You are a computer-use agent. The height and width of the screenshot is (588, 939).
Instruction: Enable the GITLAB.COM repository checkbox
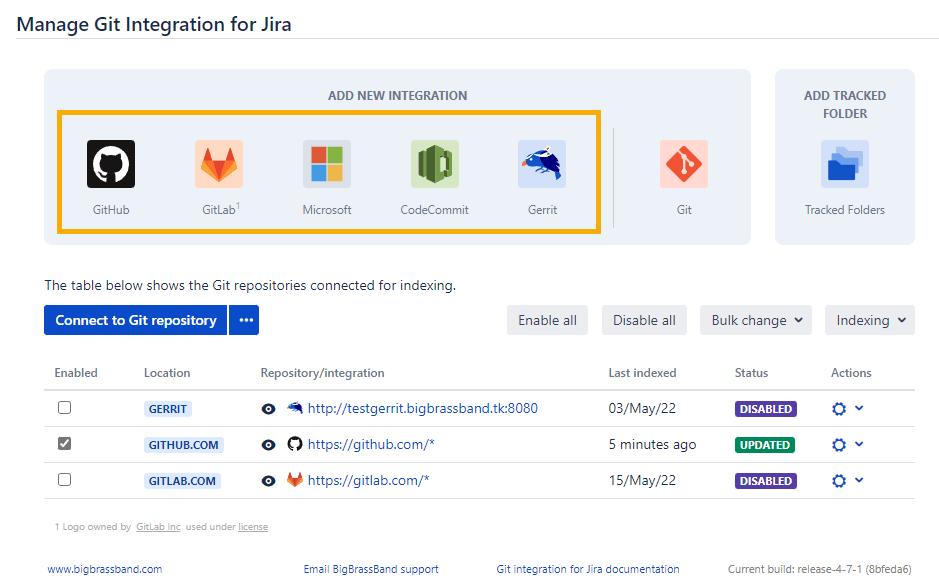point(65,480)
